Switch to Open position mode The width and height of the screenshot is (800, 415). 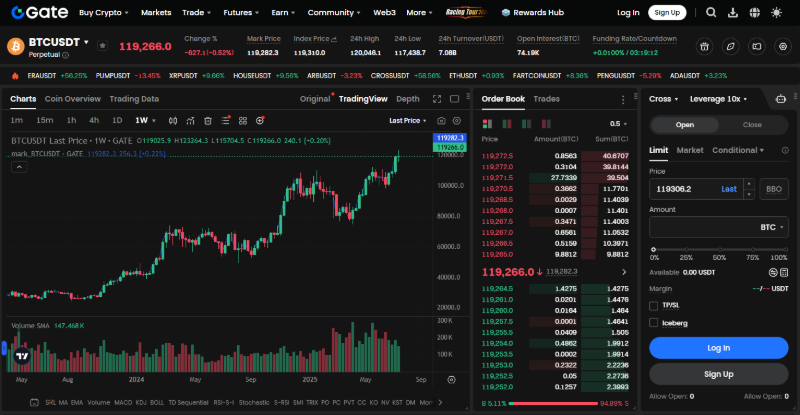(x=685, y=125)
